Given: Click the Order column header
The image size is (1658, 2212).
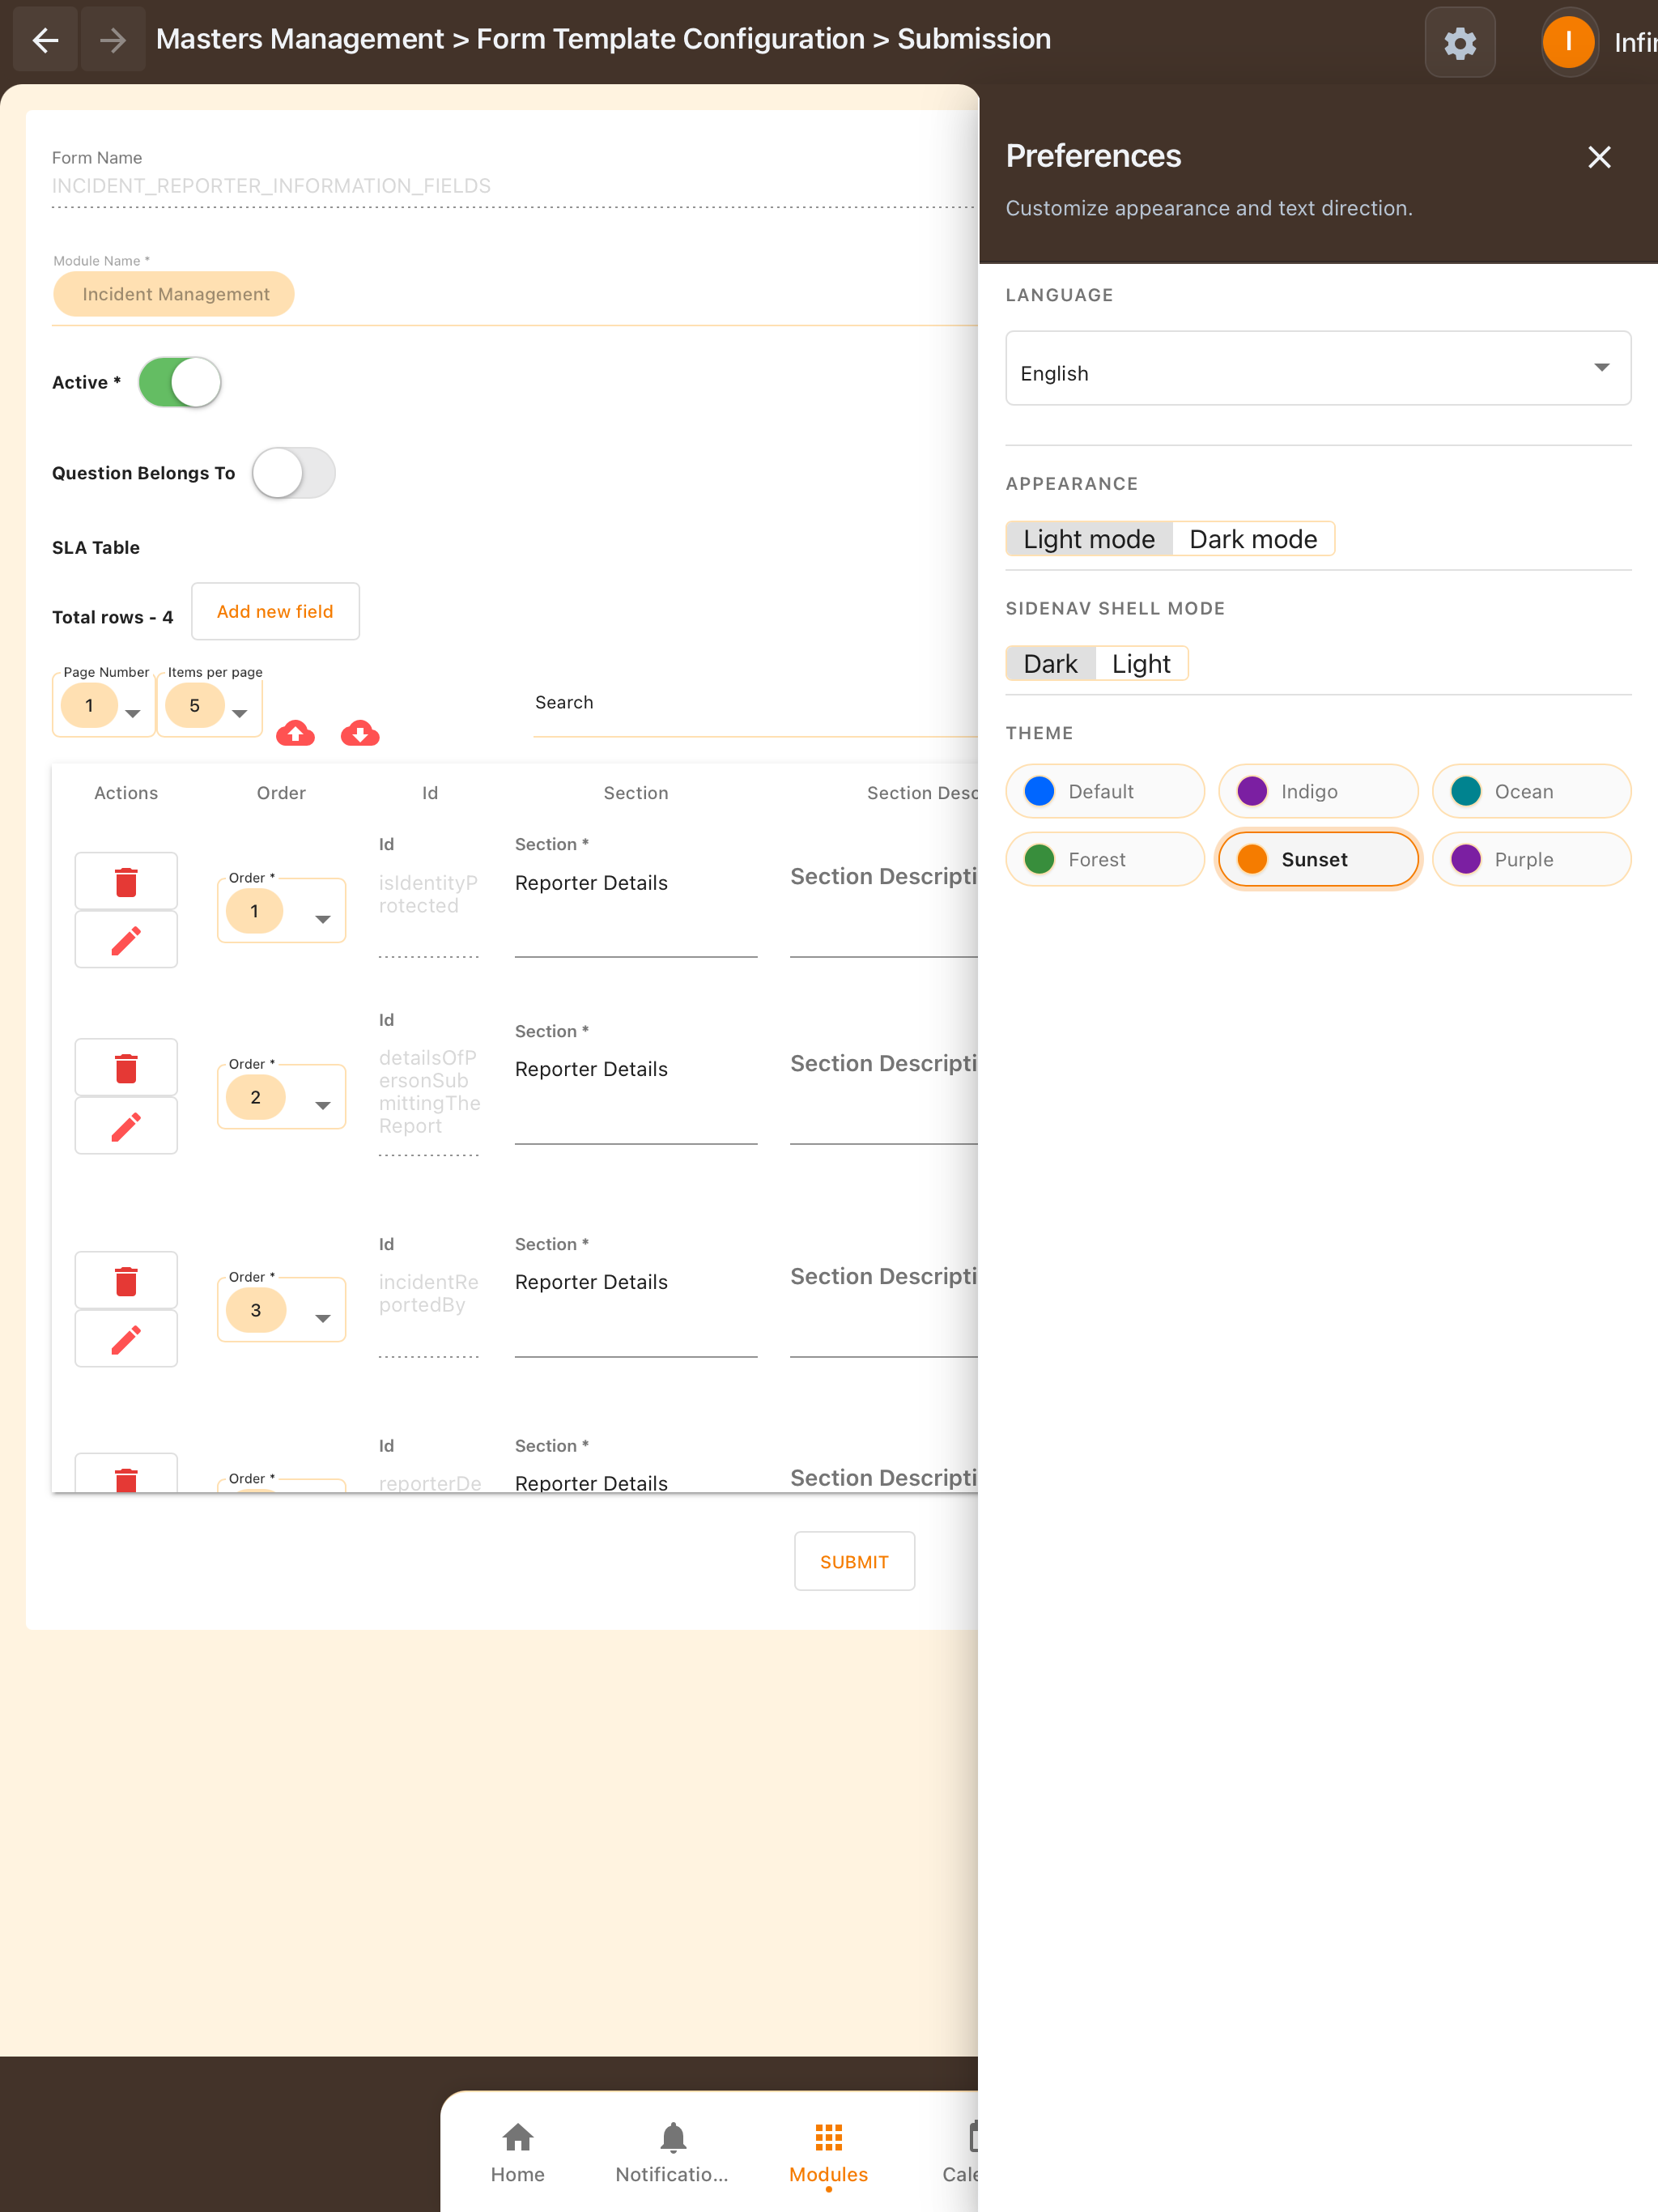Looking at the screenshot, I should (x=281, y=793).
